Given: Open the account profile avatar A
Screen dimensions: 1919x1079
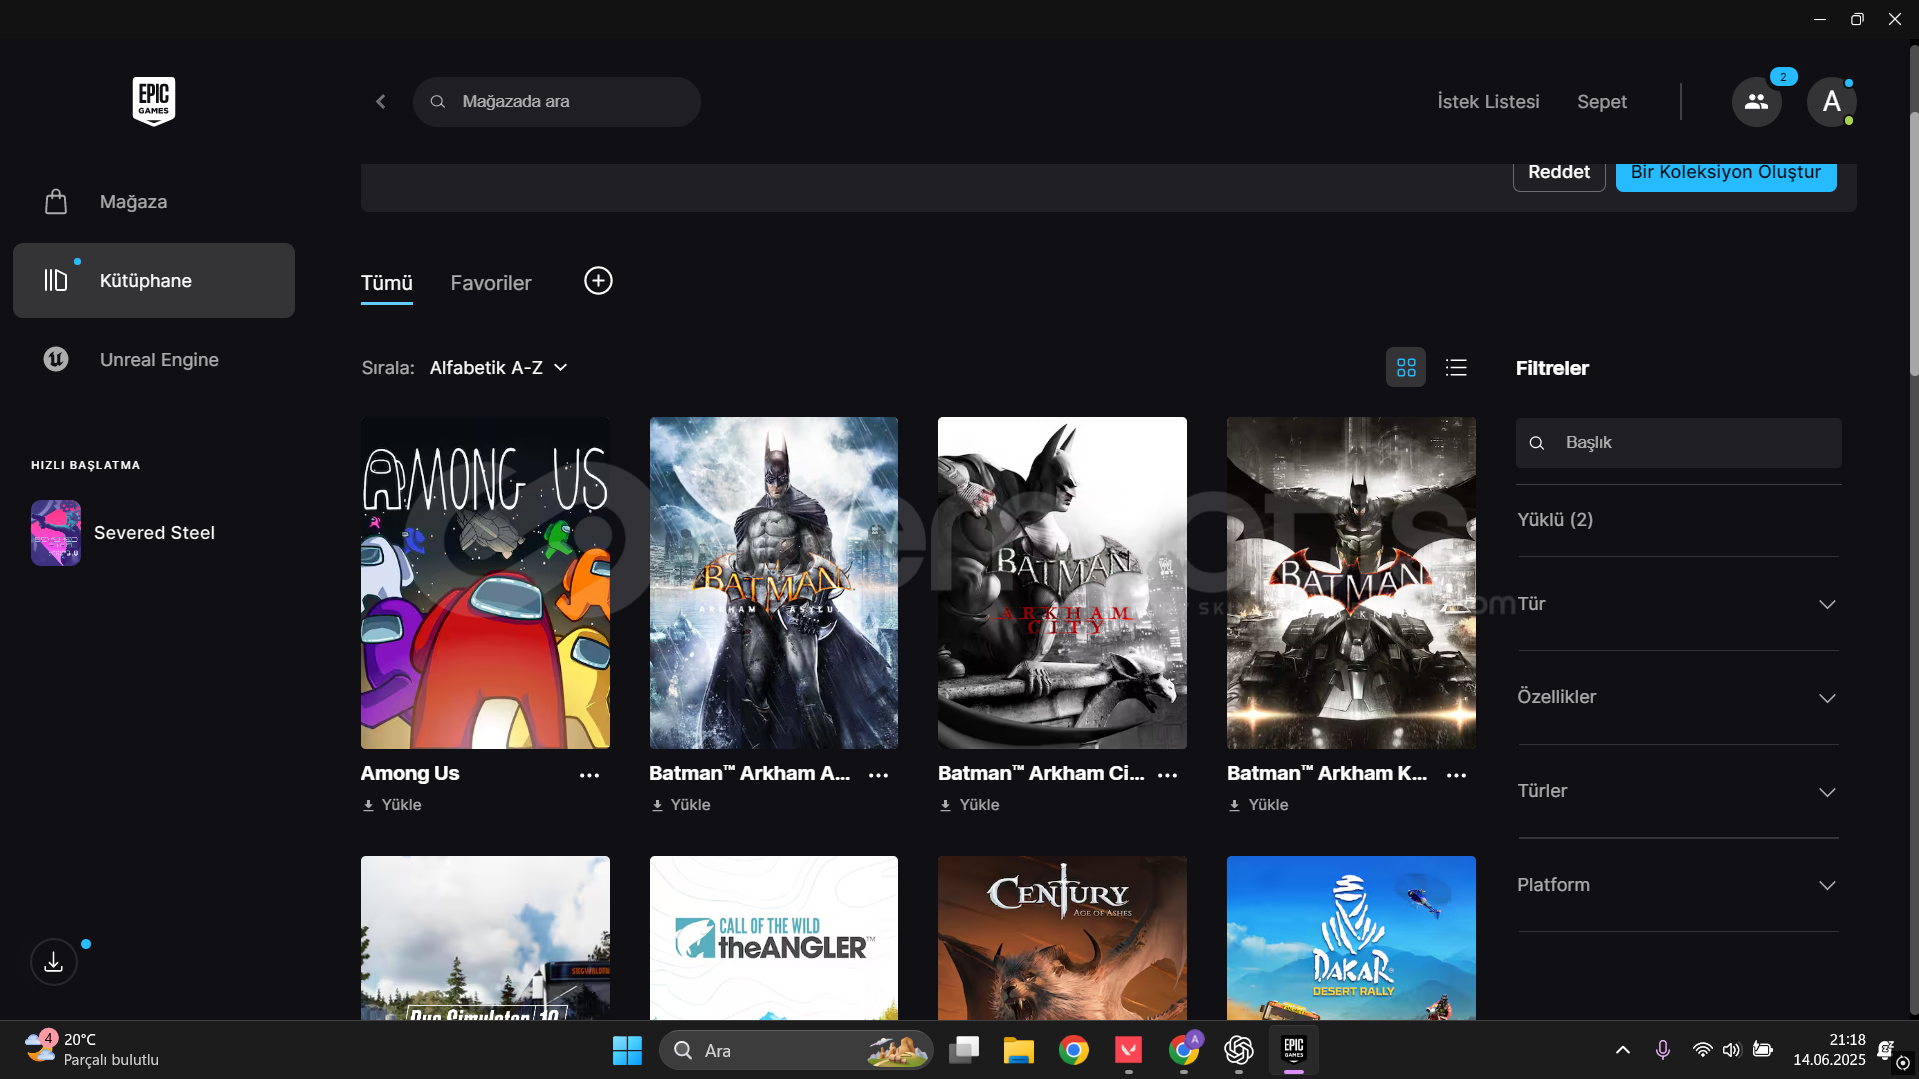Looking at the screenshot, I should click(1831, 102).
